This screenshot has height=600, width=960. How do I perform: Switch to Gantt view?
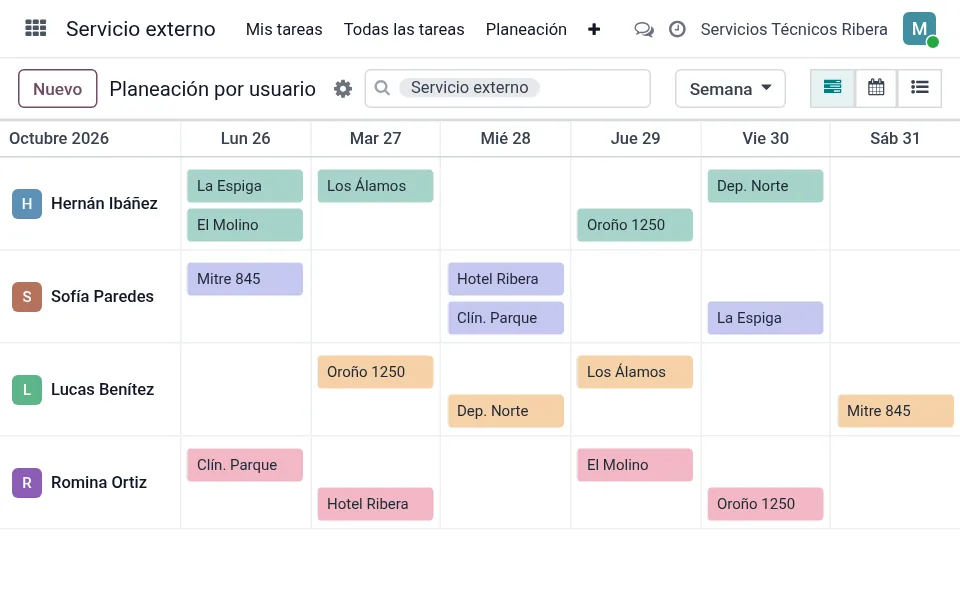point(832,88)
